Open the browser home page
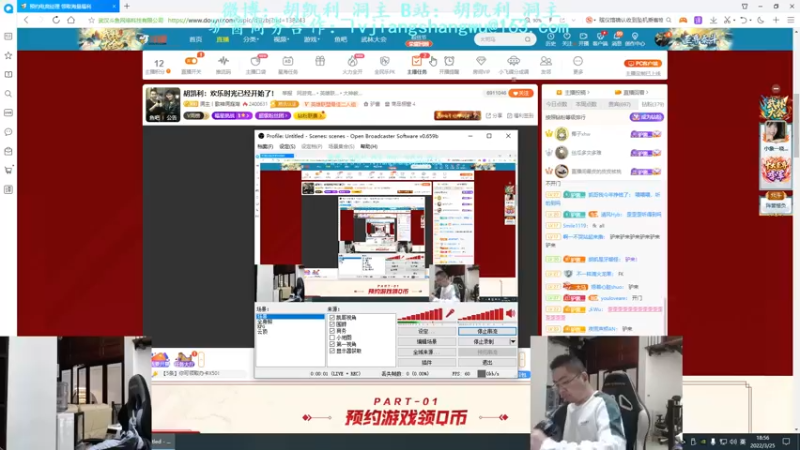This screenshot has width=800, height=450. 71,20
